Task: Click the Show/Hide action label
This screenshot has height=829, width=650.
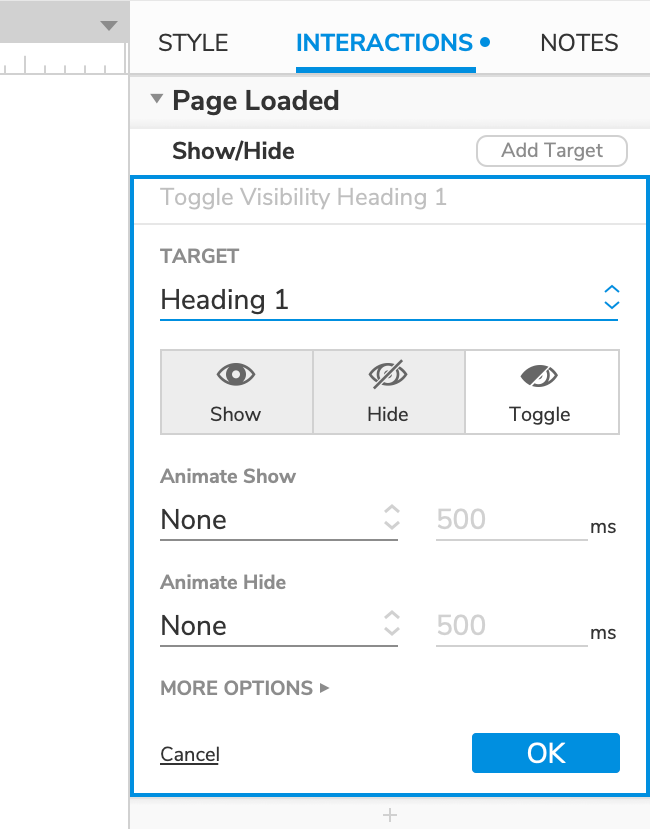Action: pyautogui.click(x=233, y=151)
